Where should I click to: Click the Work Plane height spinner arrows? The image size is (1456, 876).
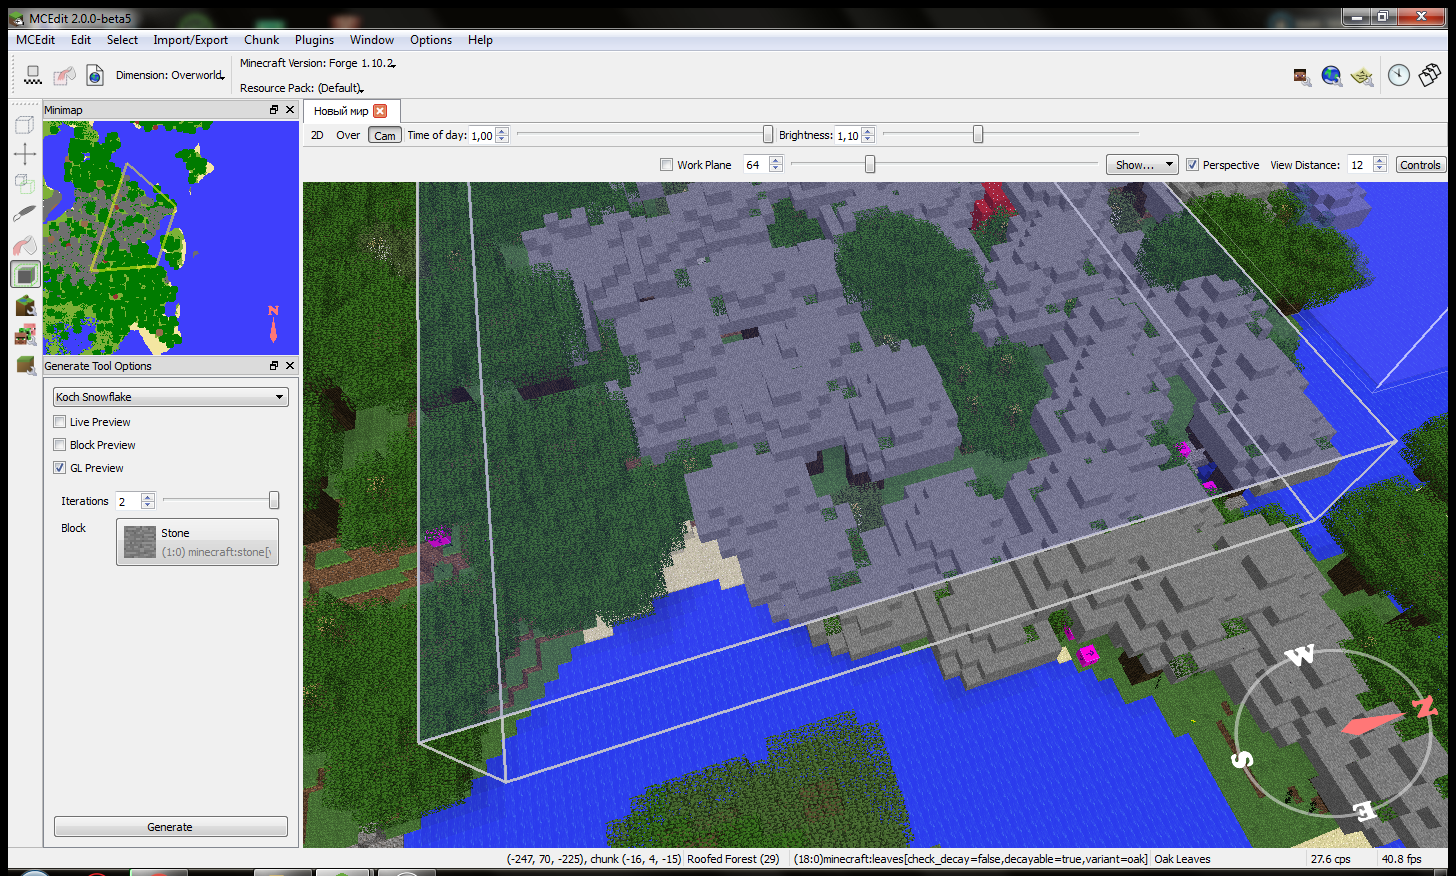tap(776, 165)
